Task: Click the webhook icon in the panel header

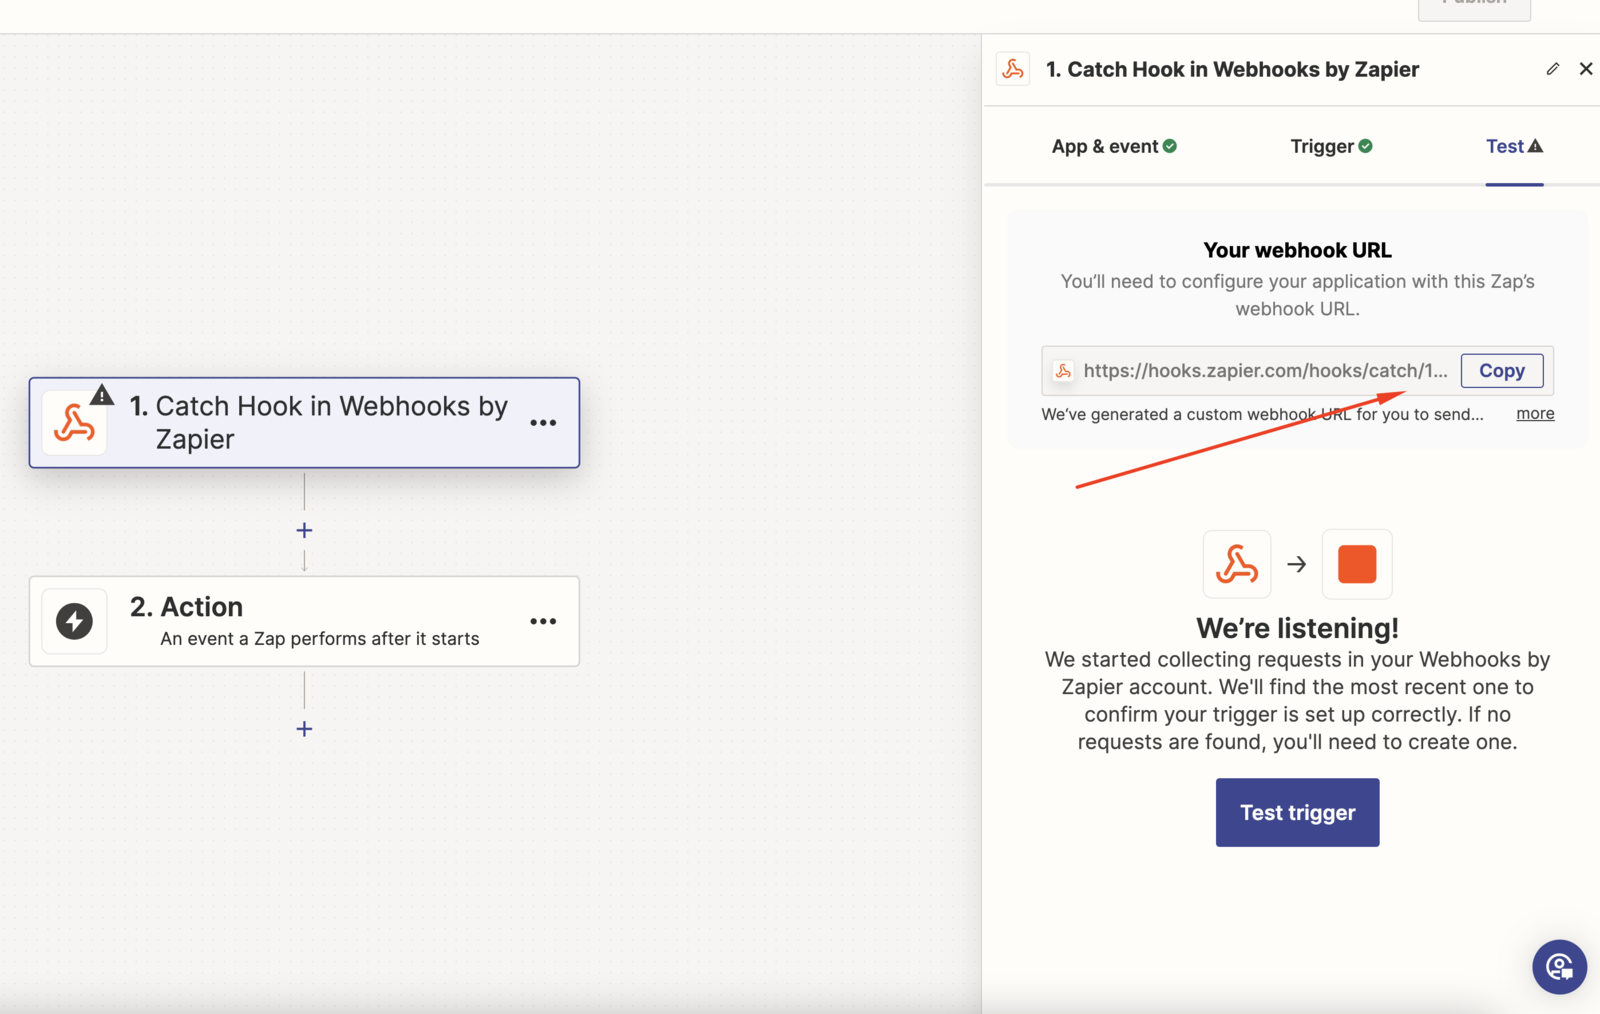Action: tap(1013, 69)
